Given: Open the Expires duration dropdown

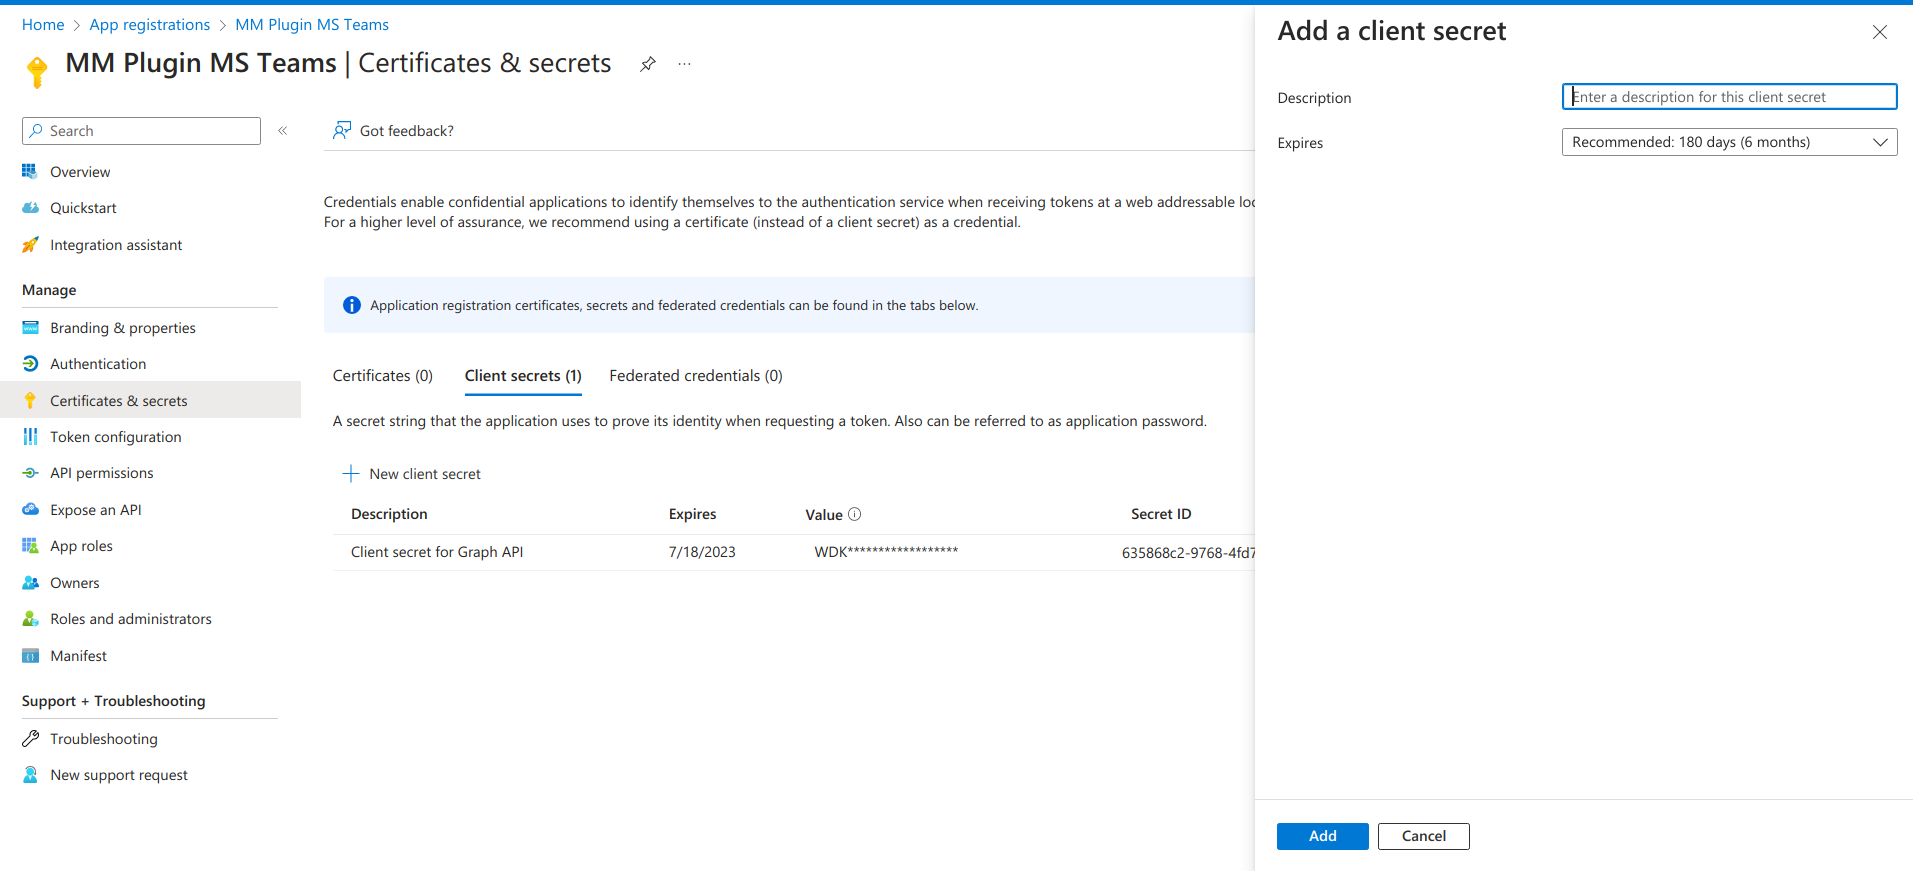Looking at the screenshot, I should 1729,142.
